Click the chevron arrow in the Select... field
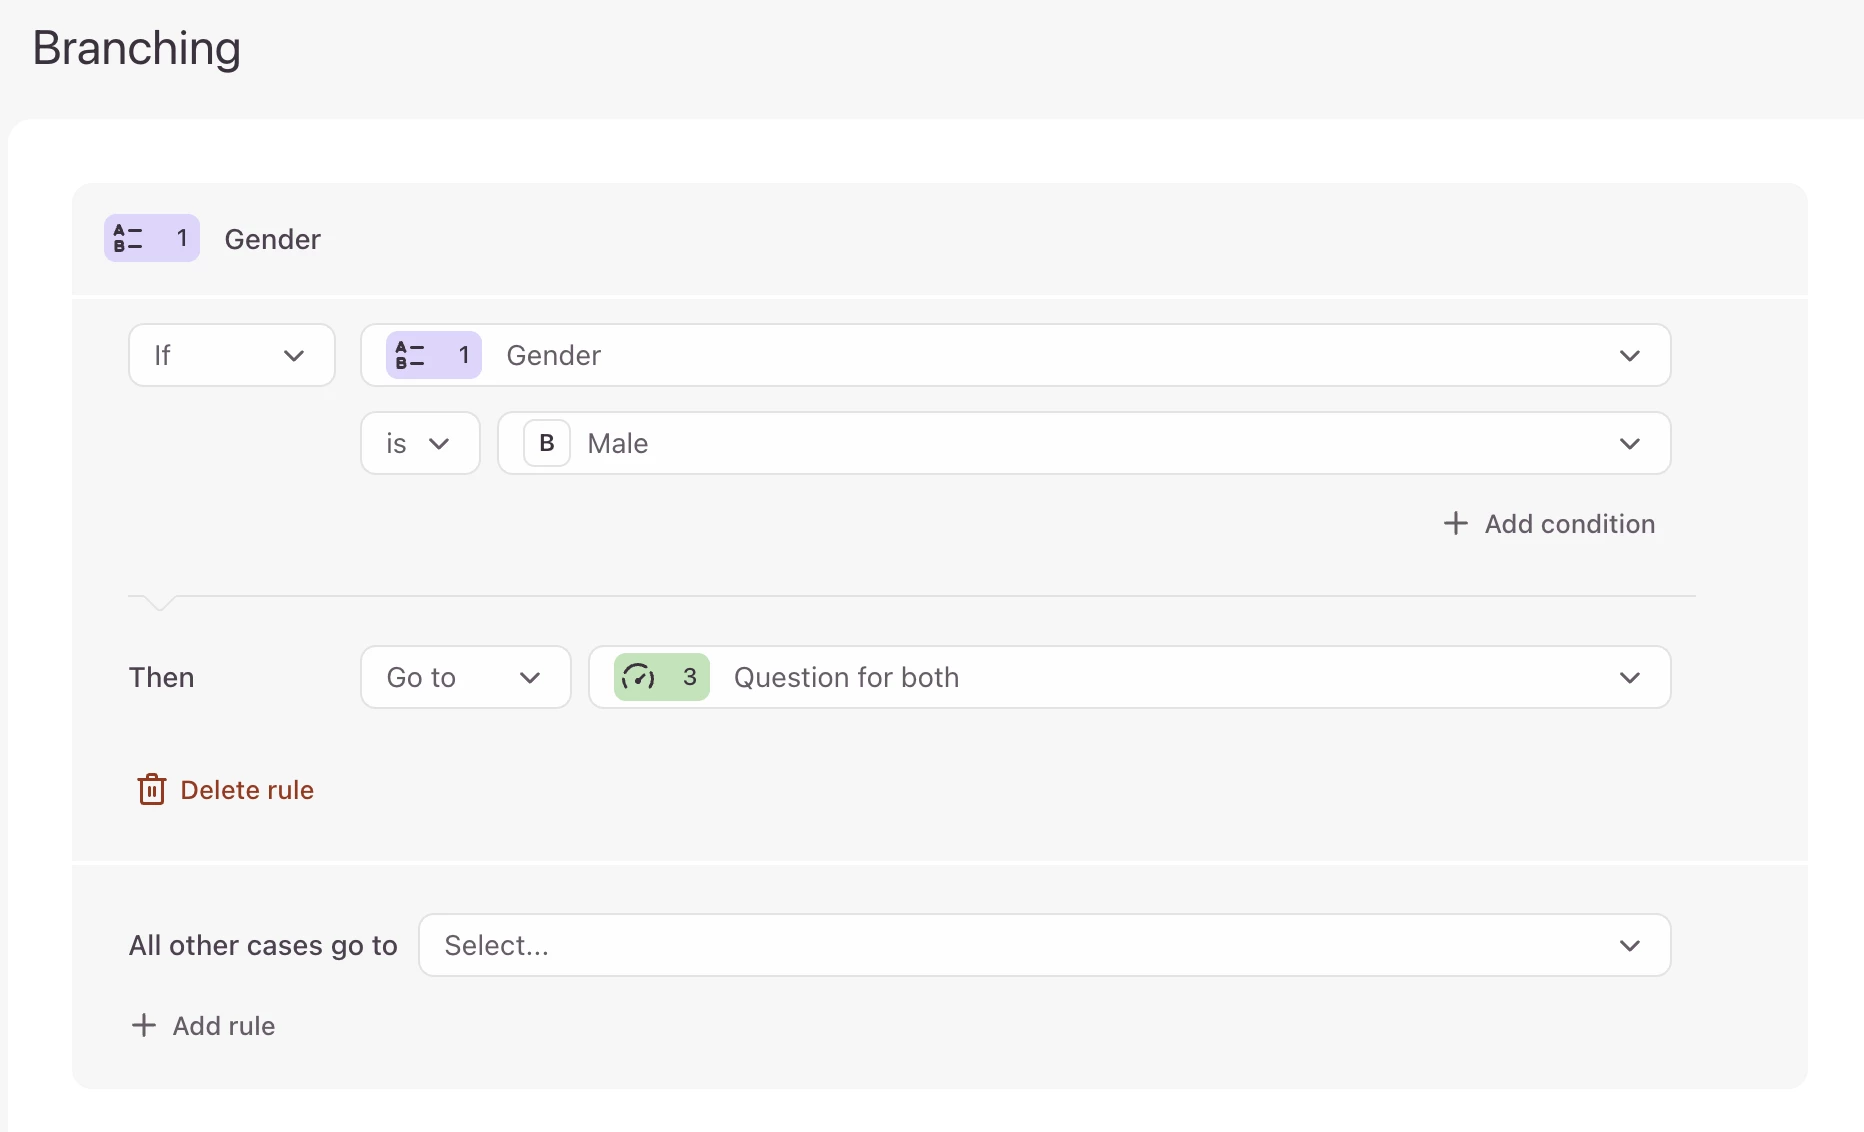This screenshot has width=1864, height=1132. [1629, 945]
